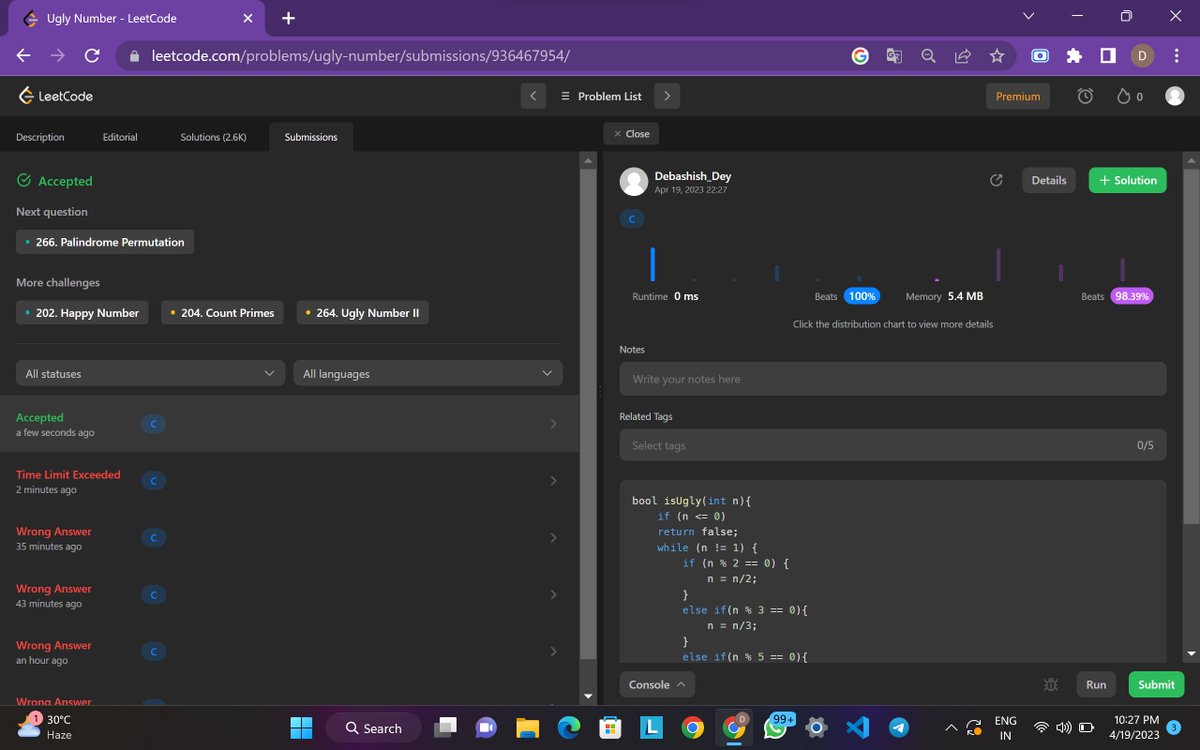Expand the All statuses dropdown

(150, 373)
